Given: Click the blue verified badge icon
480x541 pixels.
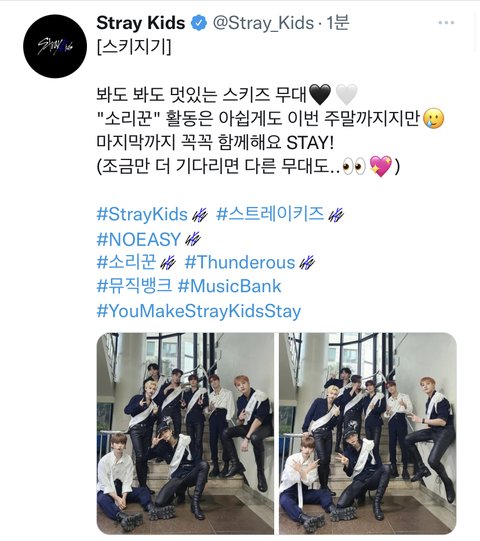Looking at the screenshot, I should click(x=199, y=23).
